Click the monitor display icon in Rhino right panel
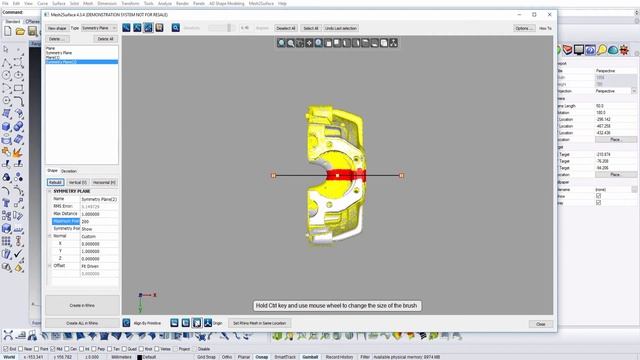 (x=579, y=50)
